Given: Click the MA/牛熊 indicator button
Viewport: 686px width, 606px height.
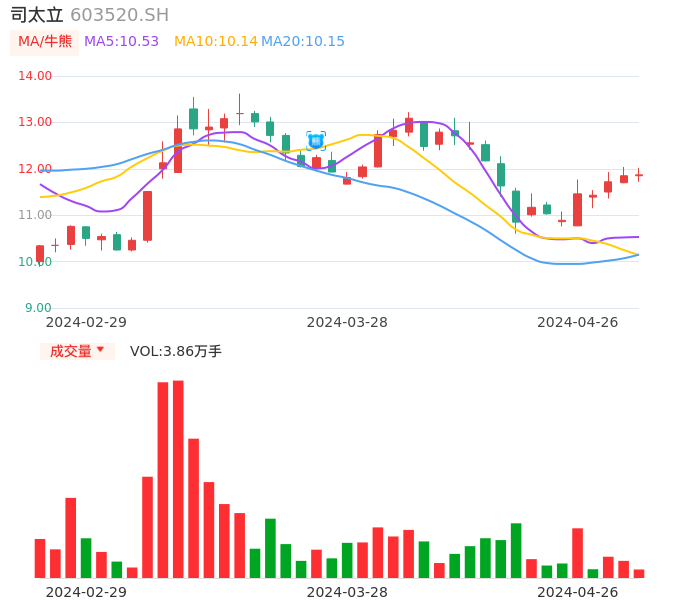Looking at the screenshot, I should 45,42.
